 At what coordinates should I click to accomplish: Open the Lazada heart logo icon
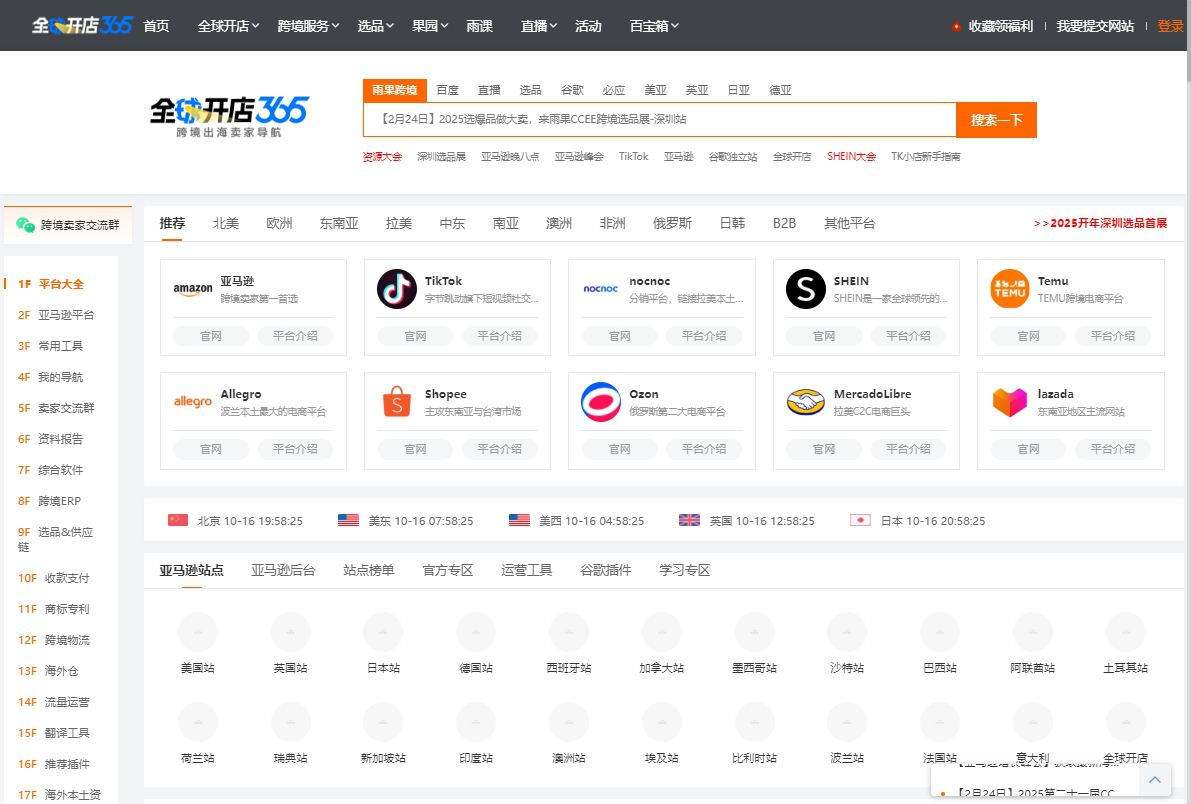coord(1009,402)
